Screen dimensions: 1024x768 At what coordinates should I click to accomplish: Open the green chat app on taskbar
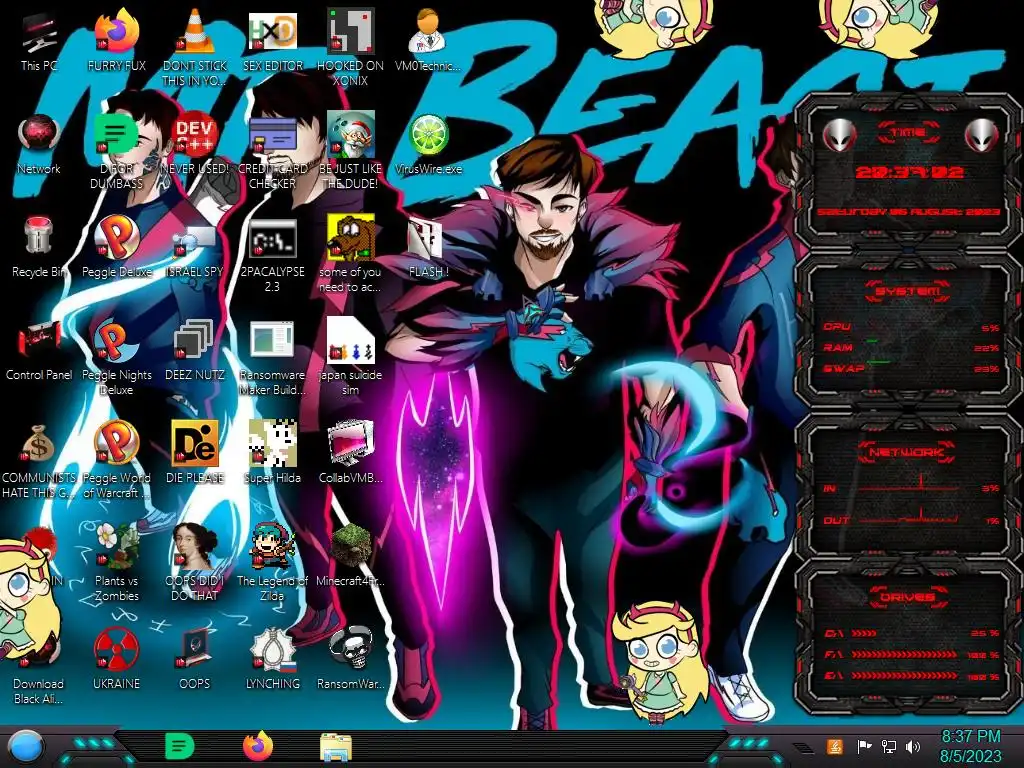coord(180,746)
